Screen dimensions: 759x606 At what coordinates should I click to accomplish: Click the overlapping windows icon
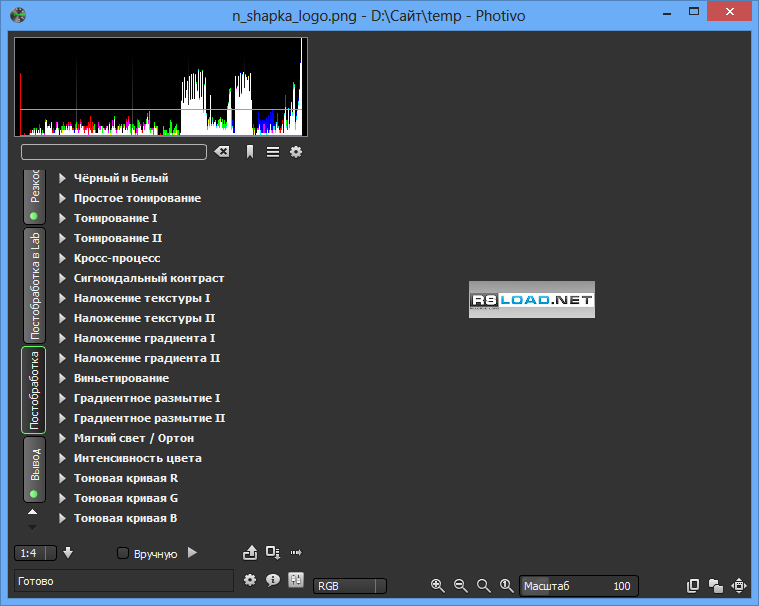tap(715, 586)
